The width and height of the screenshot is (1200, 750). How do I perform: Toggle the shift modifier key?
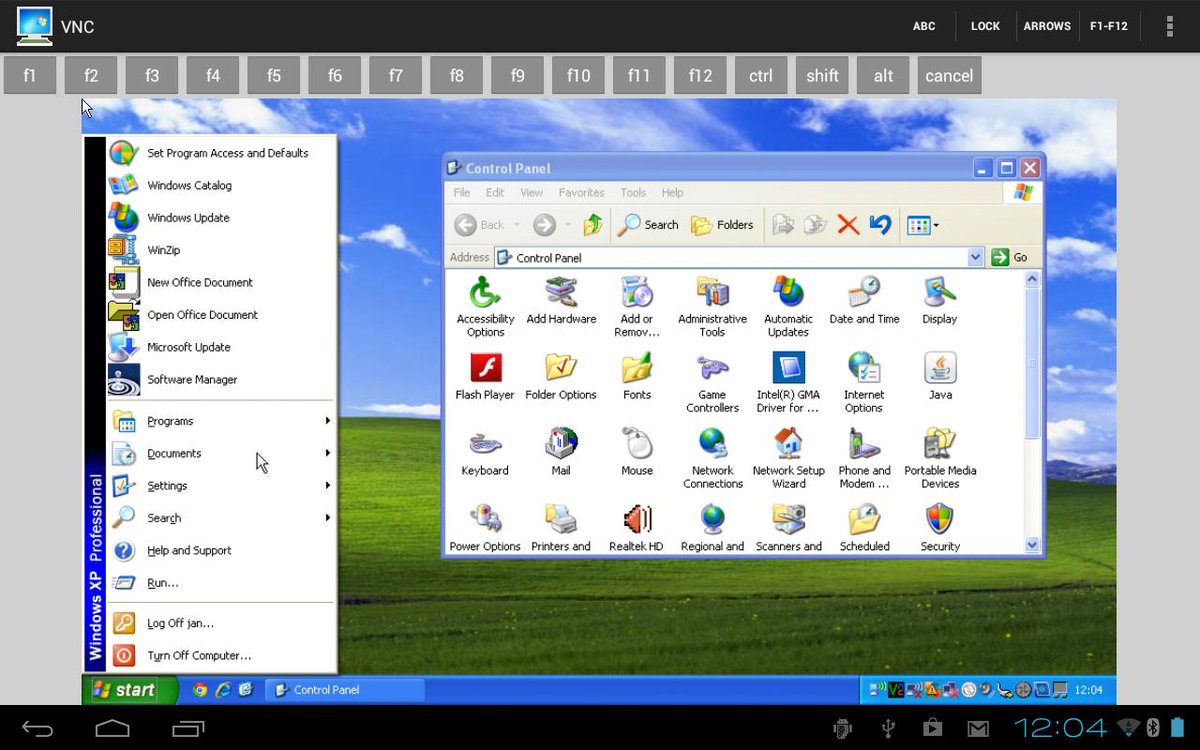click(822, 75)
